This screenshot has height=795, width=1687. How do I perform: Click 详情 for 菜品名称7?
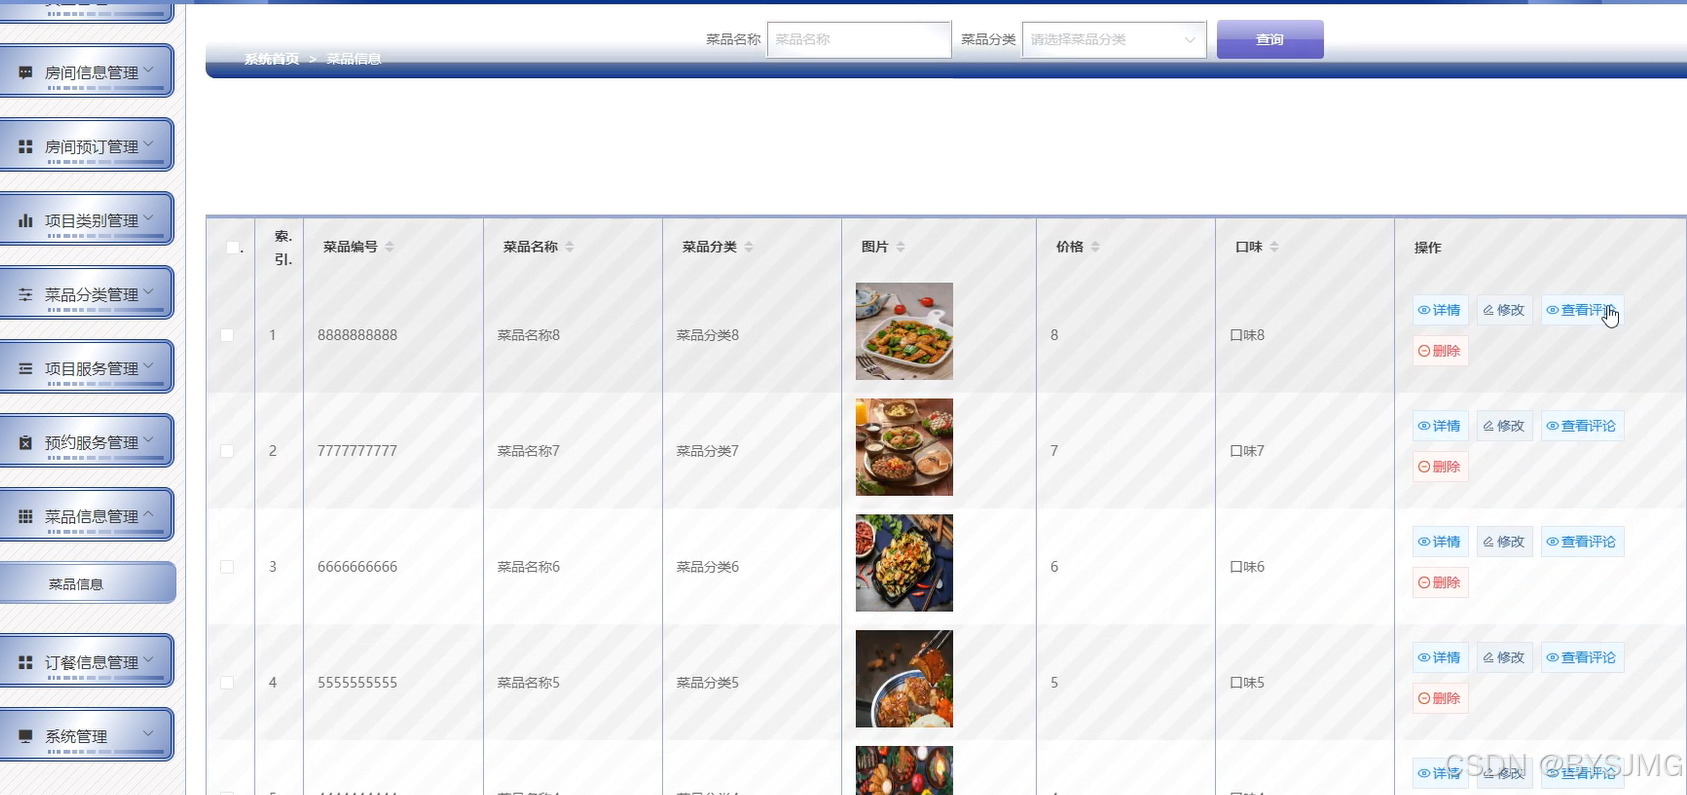point(1440,426)
